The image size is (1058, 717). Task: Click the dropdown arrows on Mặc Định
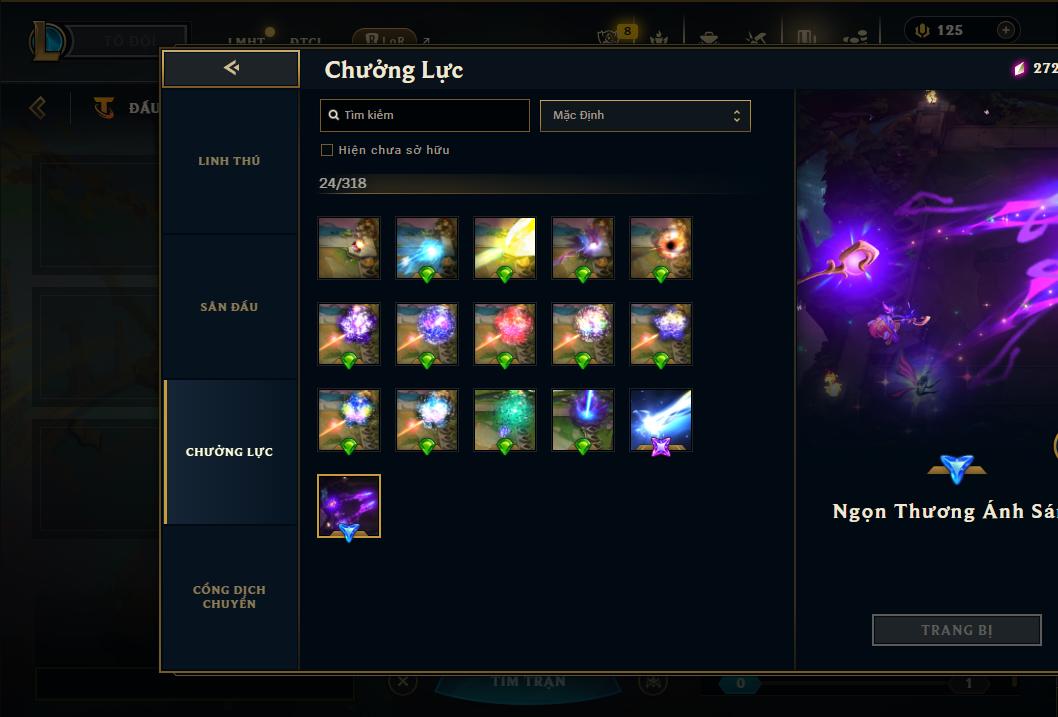click(737, 116)
